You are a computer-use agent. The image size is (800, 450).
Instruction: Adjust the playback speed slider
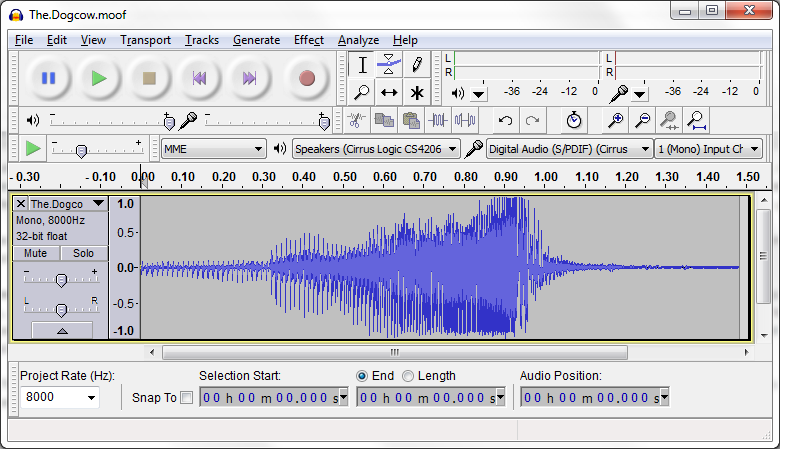81,151
